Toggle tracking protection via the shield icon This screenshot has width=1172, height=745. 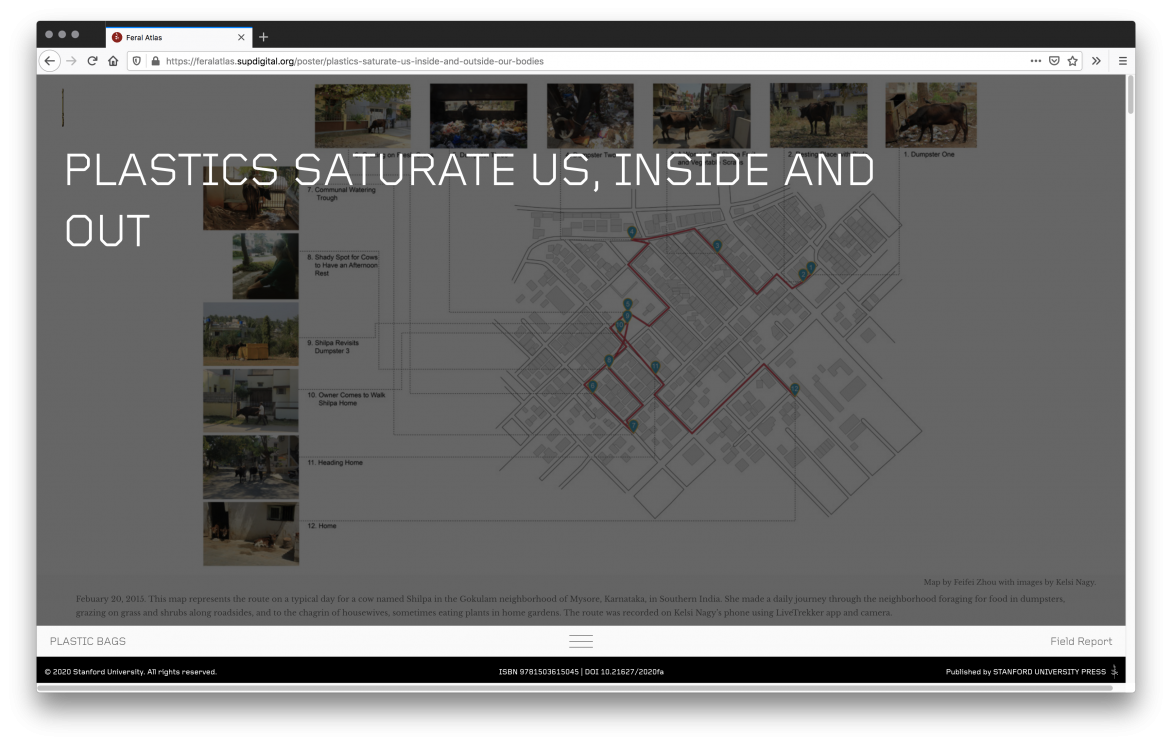click(135, 60)
